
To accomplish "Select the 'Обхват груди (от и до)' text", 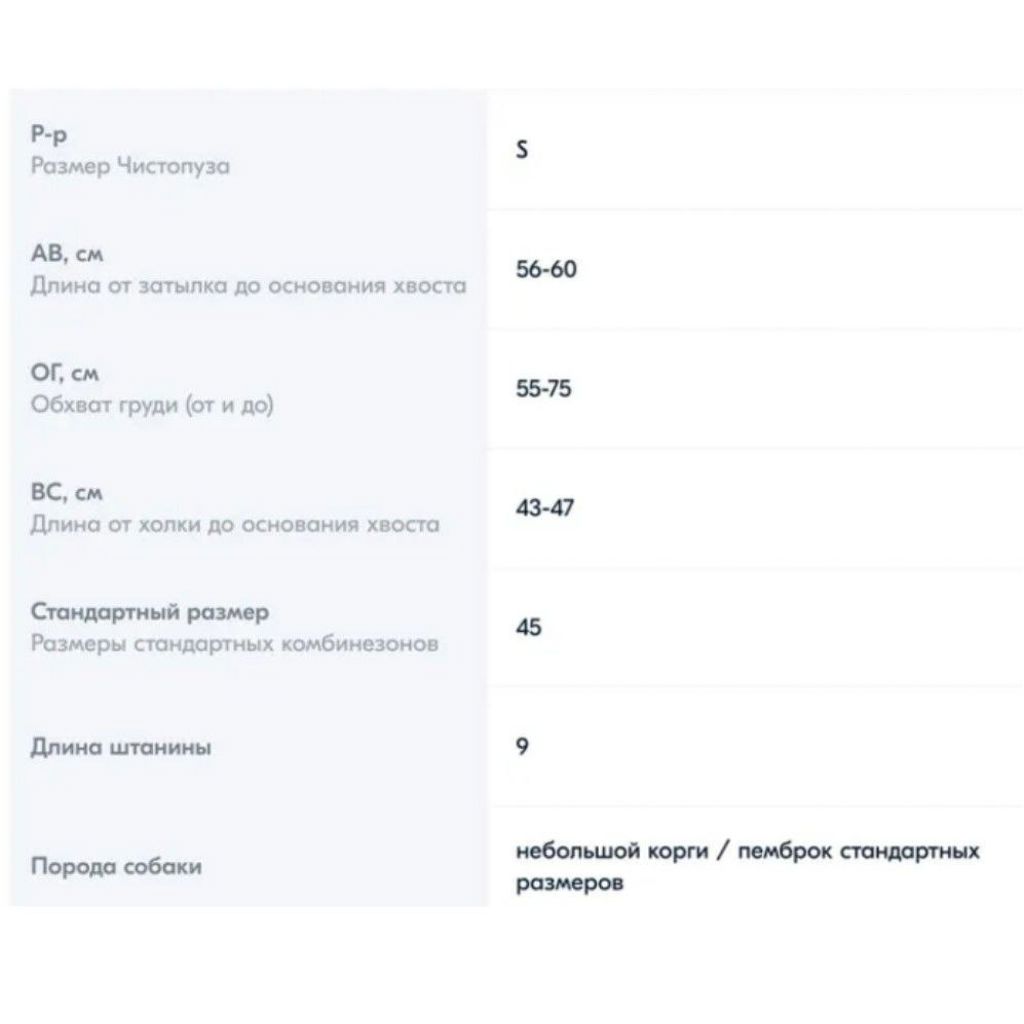I will 152,405.
